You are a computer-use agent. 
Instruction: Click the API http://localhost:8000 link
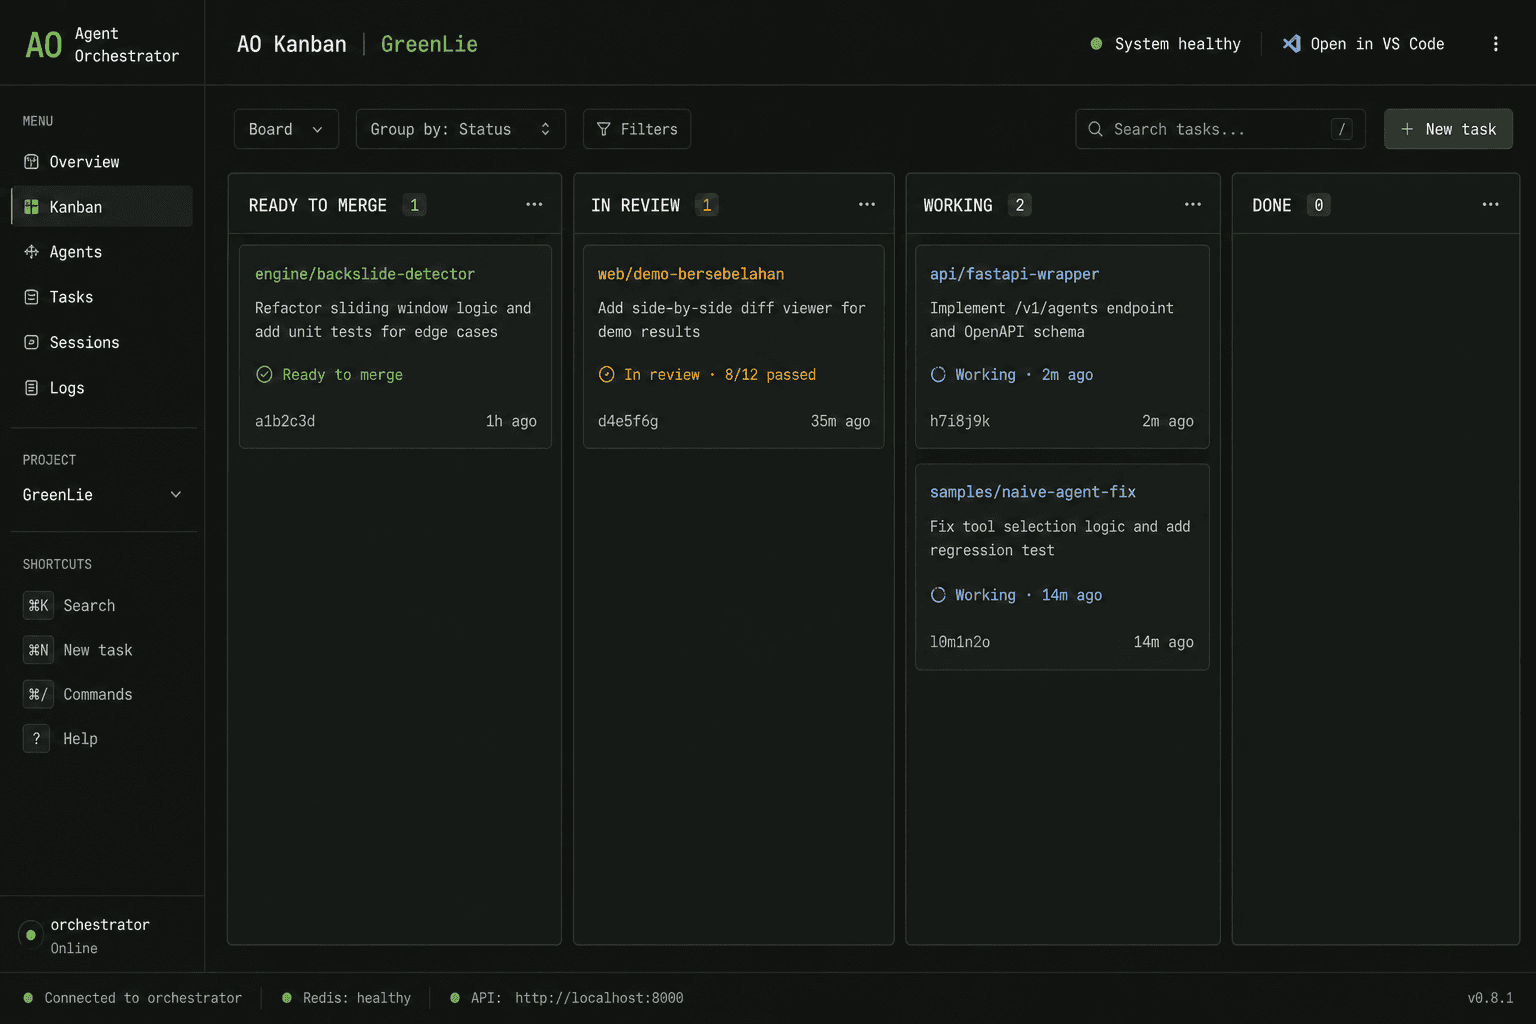599,998
